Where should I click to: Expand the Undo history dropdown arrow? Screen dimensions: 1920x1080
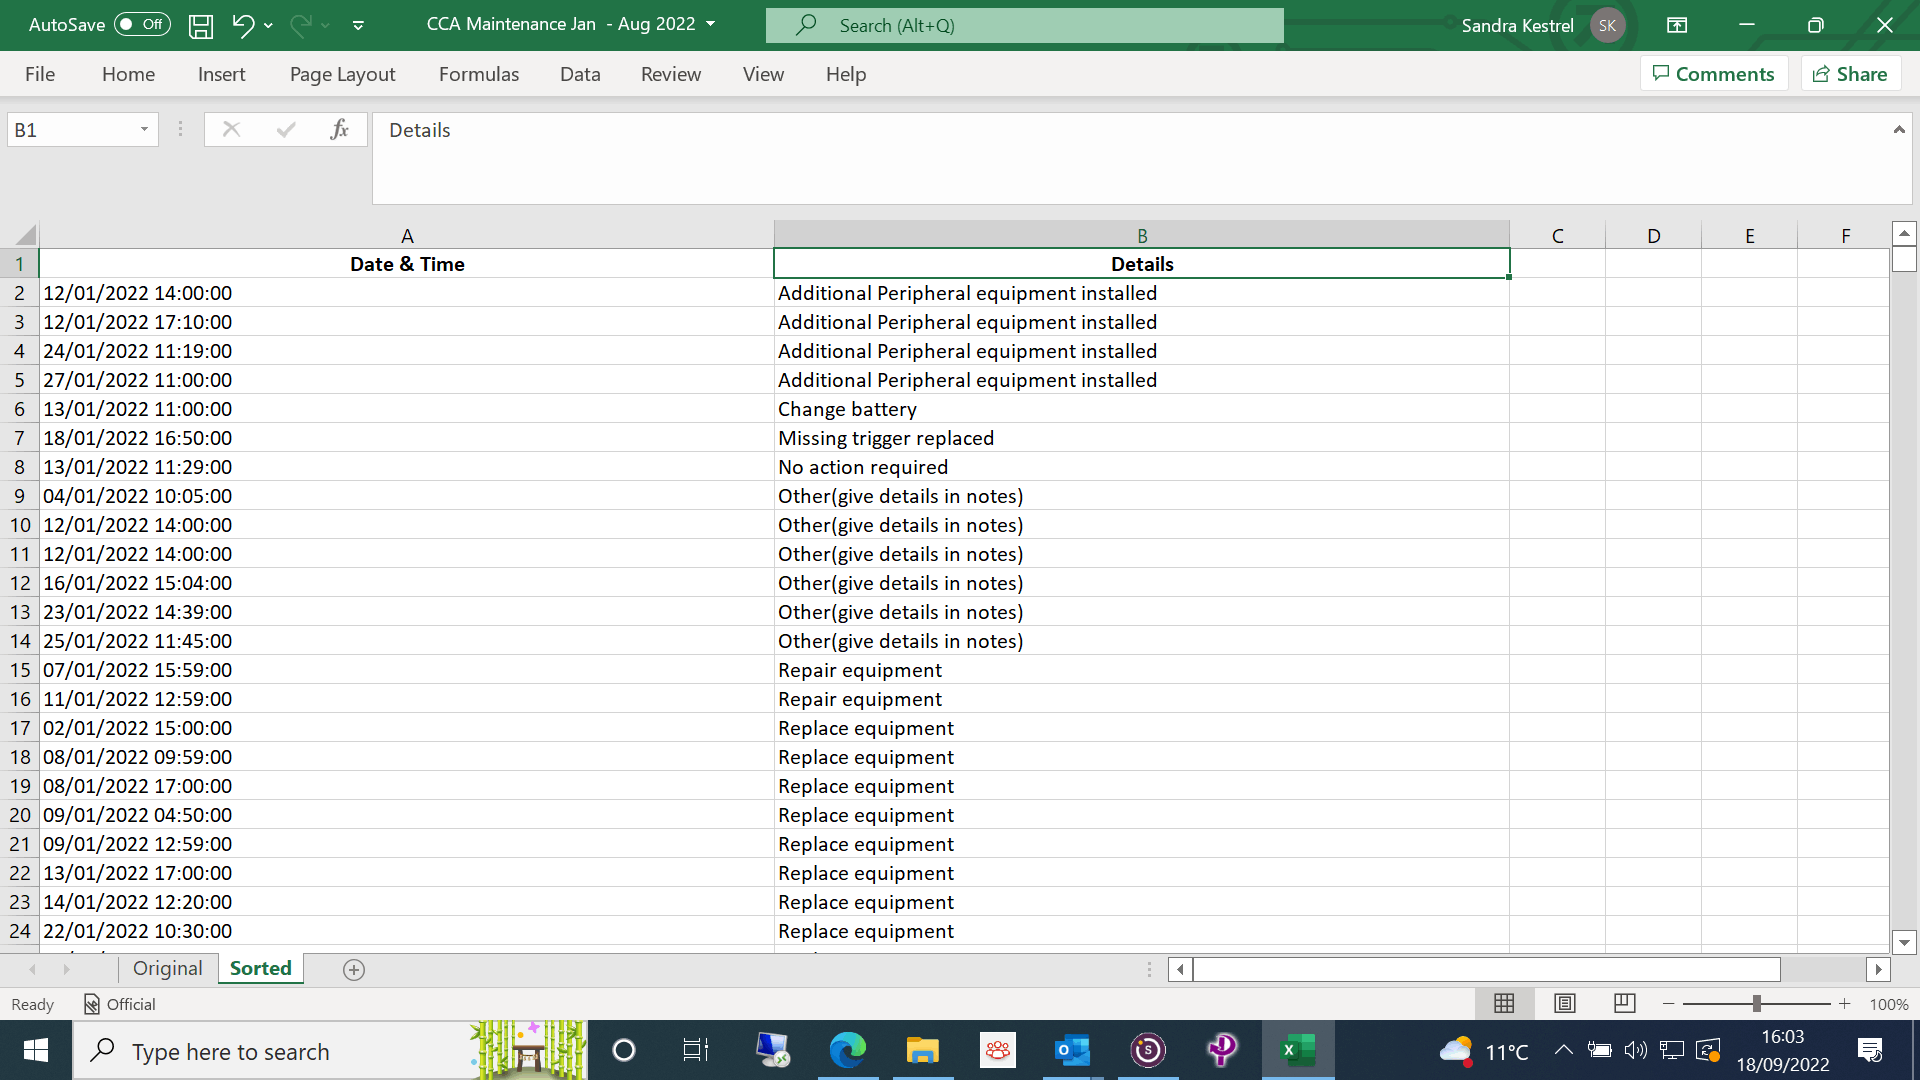(268, 26)
